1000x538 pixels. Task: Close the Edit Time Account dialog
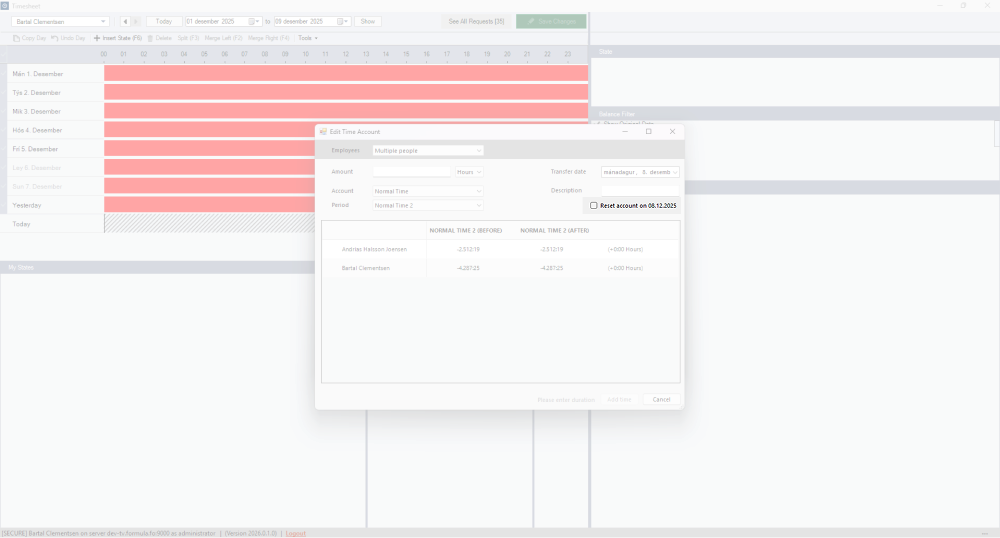pos(672,132)
